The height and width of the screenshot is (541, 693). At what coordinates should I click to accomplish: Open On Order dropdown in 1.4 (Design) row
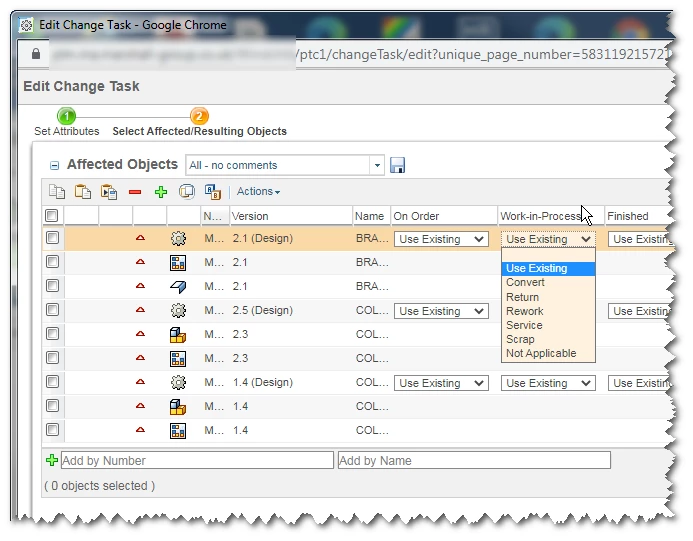(x=441, y=383)
